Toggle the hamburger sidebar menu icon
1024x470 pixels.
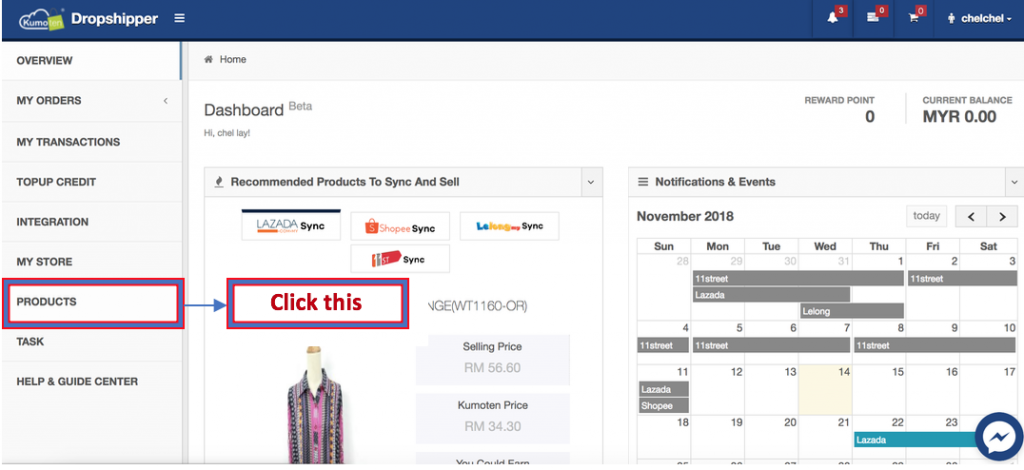(180, 18)
